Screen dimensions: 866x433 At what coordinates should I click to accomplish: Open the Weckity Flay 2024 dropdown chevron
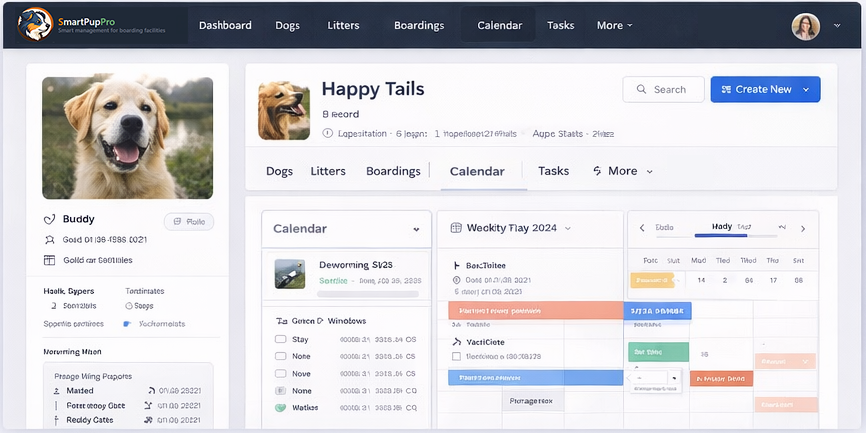pyautogui.click(x=567, y=228)
